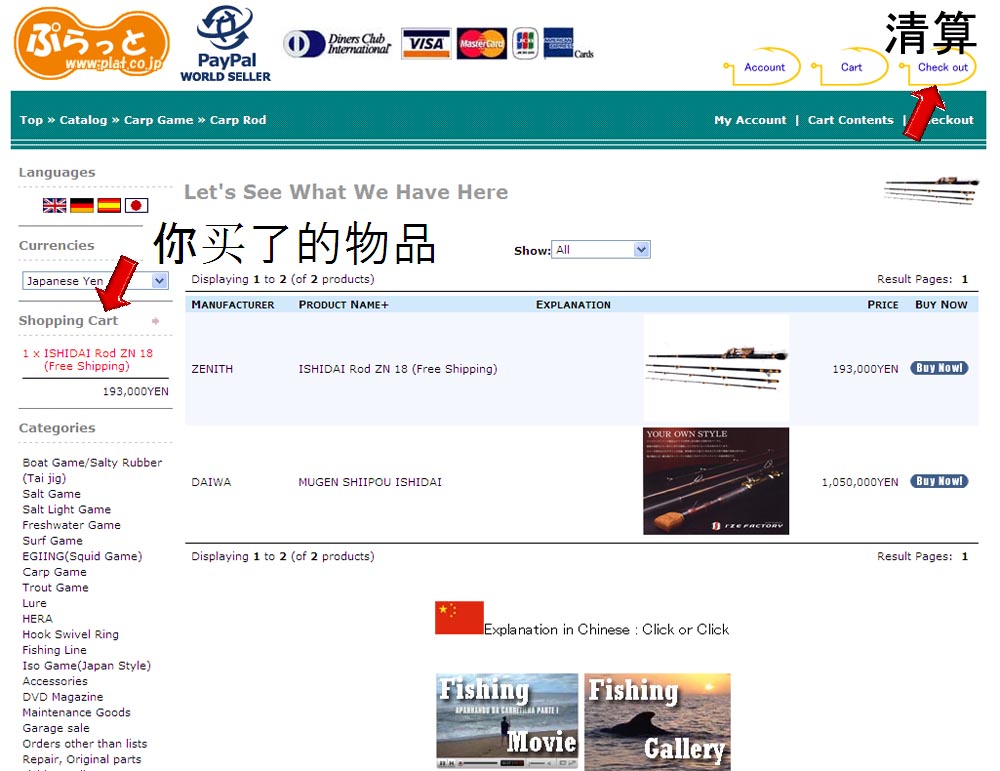Image resolution: width=1000 pixels, height=771 pixels.
Task: Switch language with the Spanish flag
Action: pyautogui.click(x=109, y=205)
